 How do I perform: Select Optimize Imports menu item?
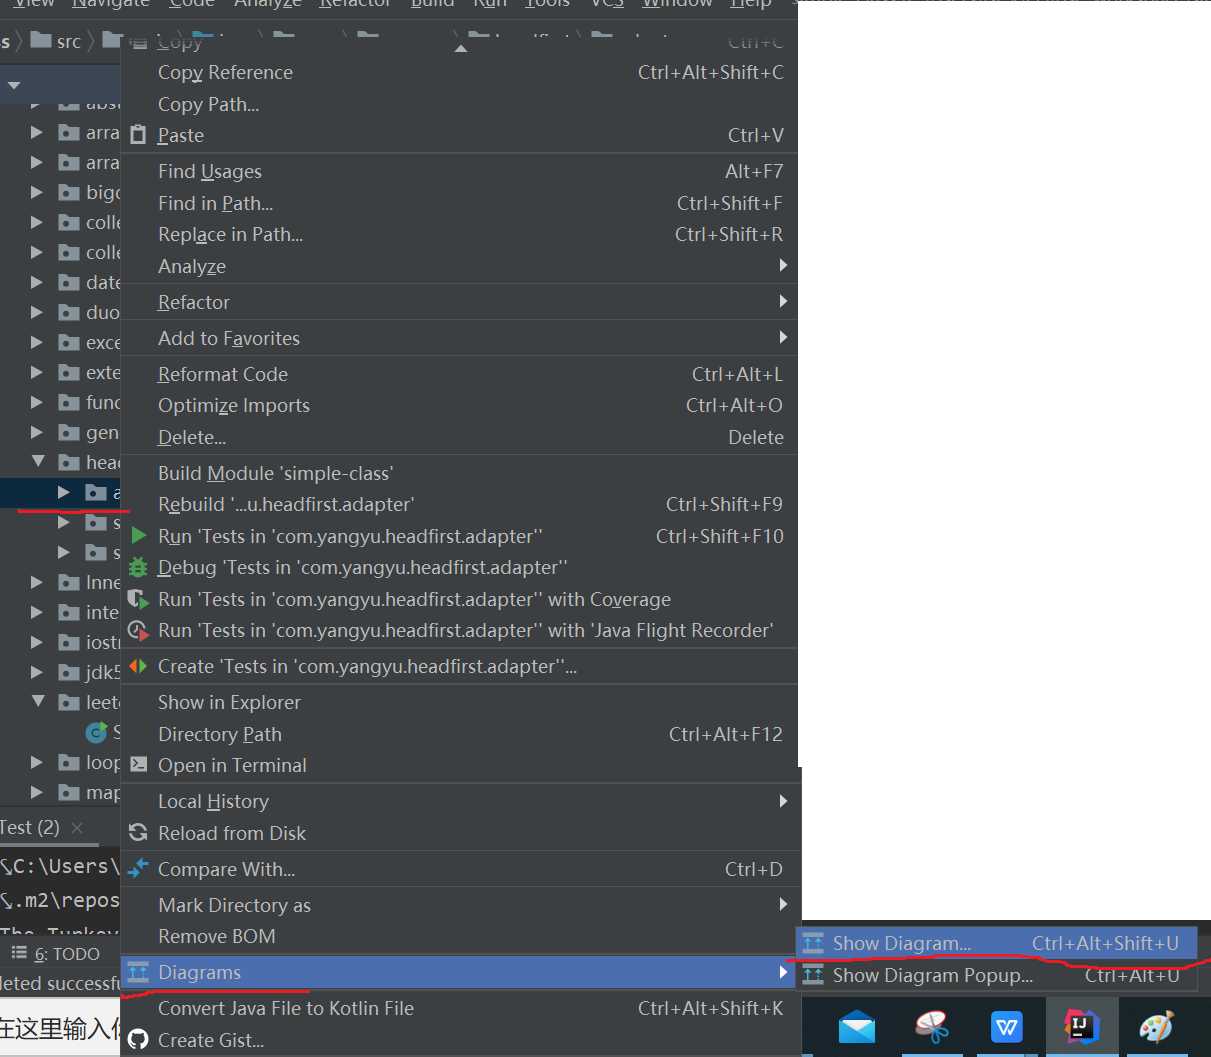click(x=459, y=405)
